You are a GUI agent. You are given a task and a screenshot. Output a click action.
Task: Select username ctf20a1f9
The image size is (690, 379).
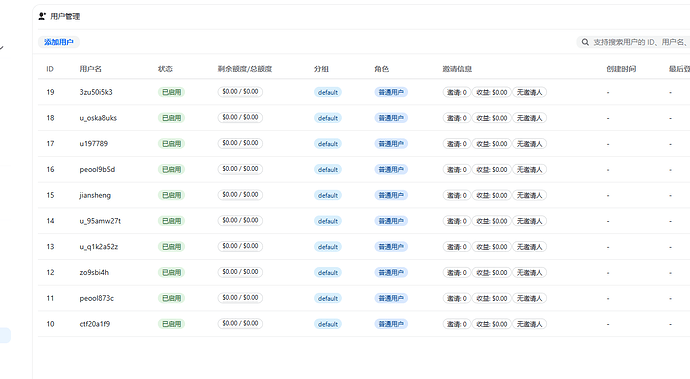click(x=95, y=324)
